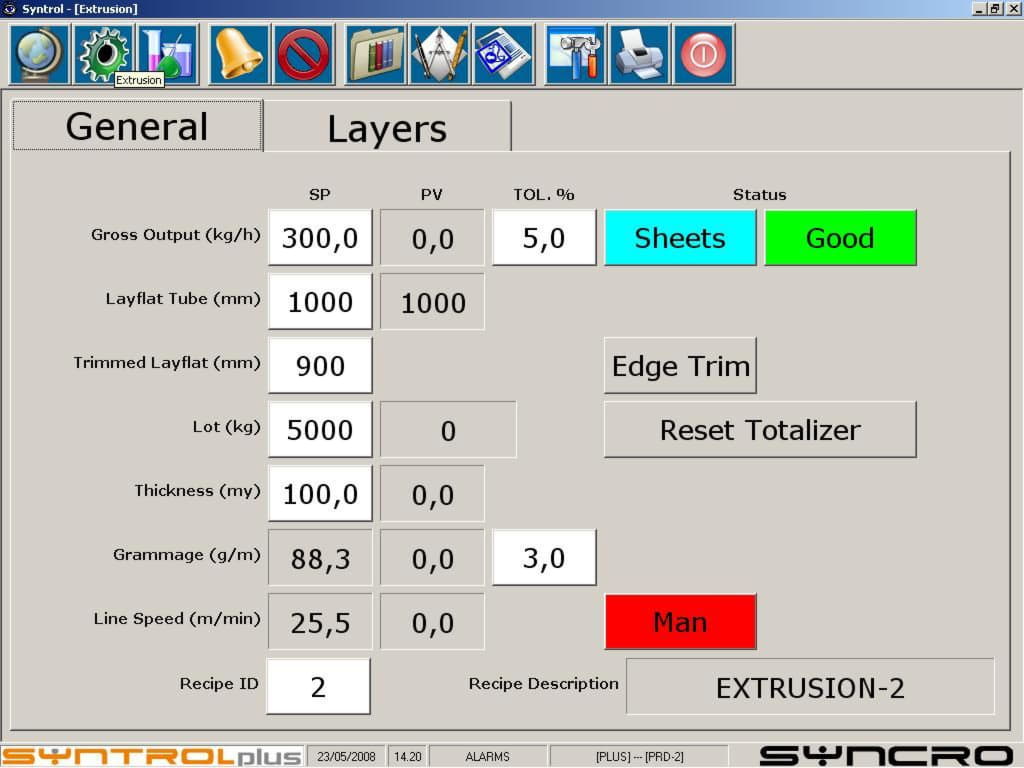Click the globe overview icon
The image size is (1024, 768).
[40, 54]
